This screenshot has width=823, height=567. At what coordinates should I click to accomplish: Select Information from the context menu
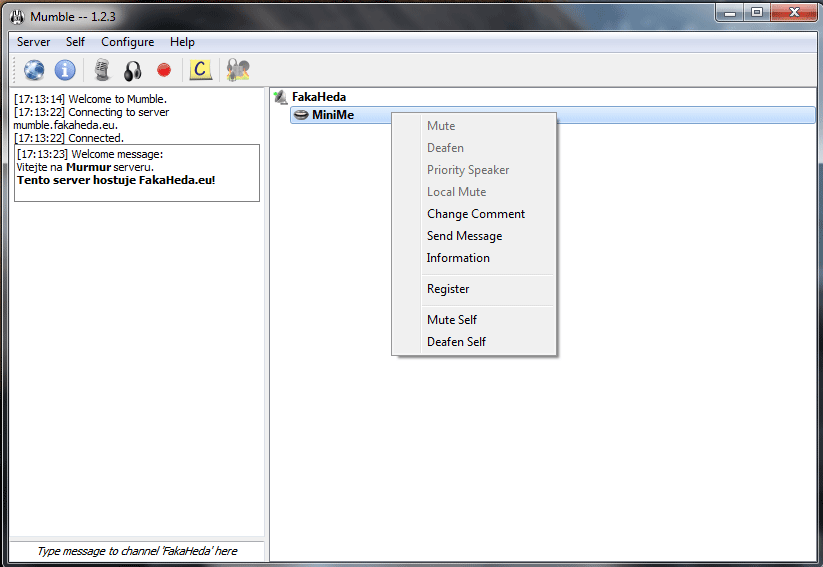pyautogui.click(x=458, y=258)
